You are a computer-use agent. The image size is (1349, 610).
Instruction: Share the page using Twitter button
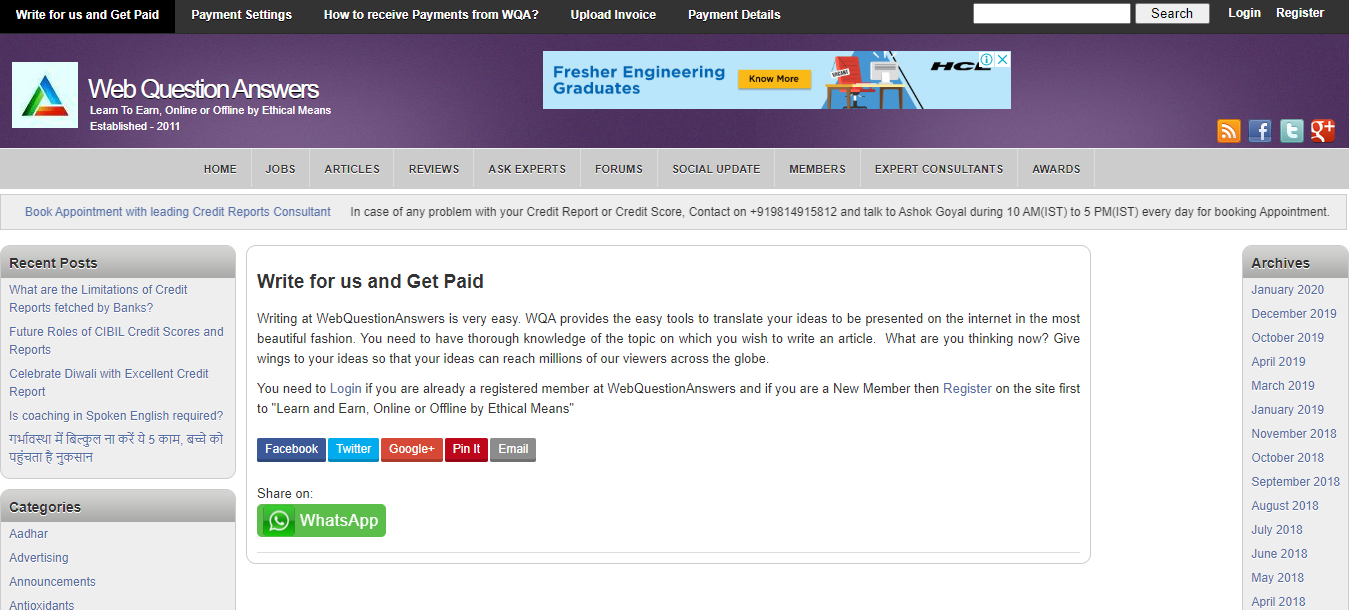[x=353, y=449]
